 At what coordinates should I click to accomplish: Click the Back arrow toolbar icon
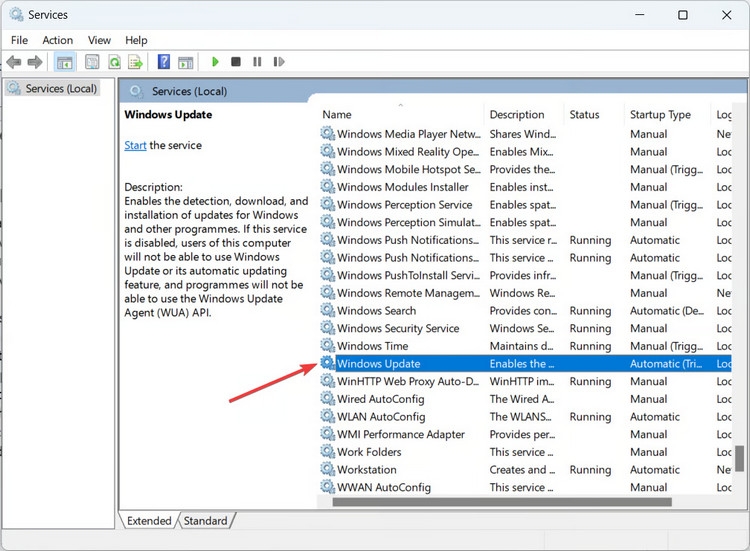click(x=14, y=62)
